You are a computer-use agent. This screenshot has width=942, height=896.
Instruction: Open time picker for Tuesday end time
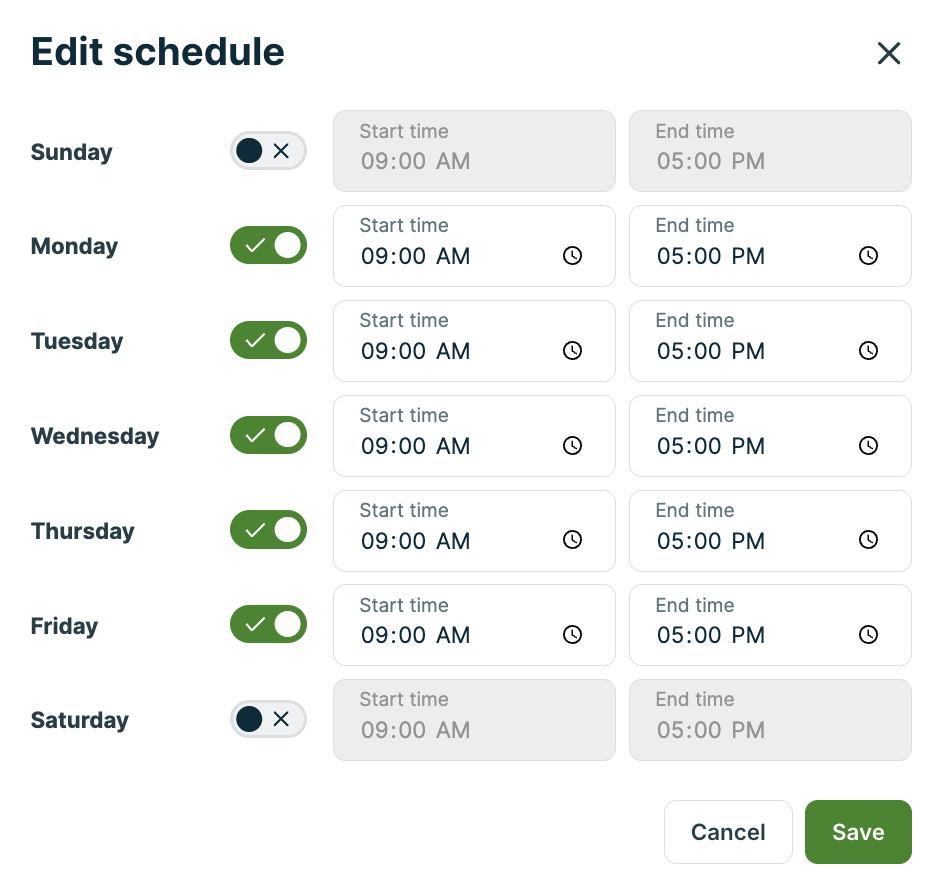point(868,351)
